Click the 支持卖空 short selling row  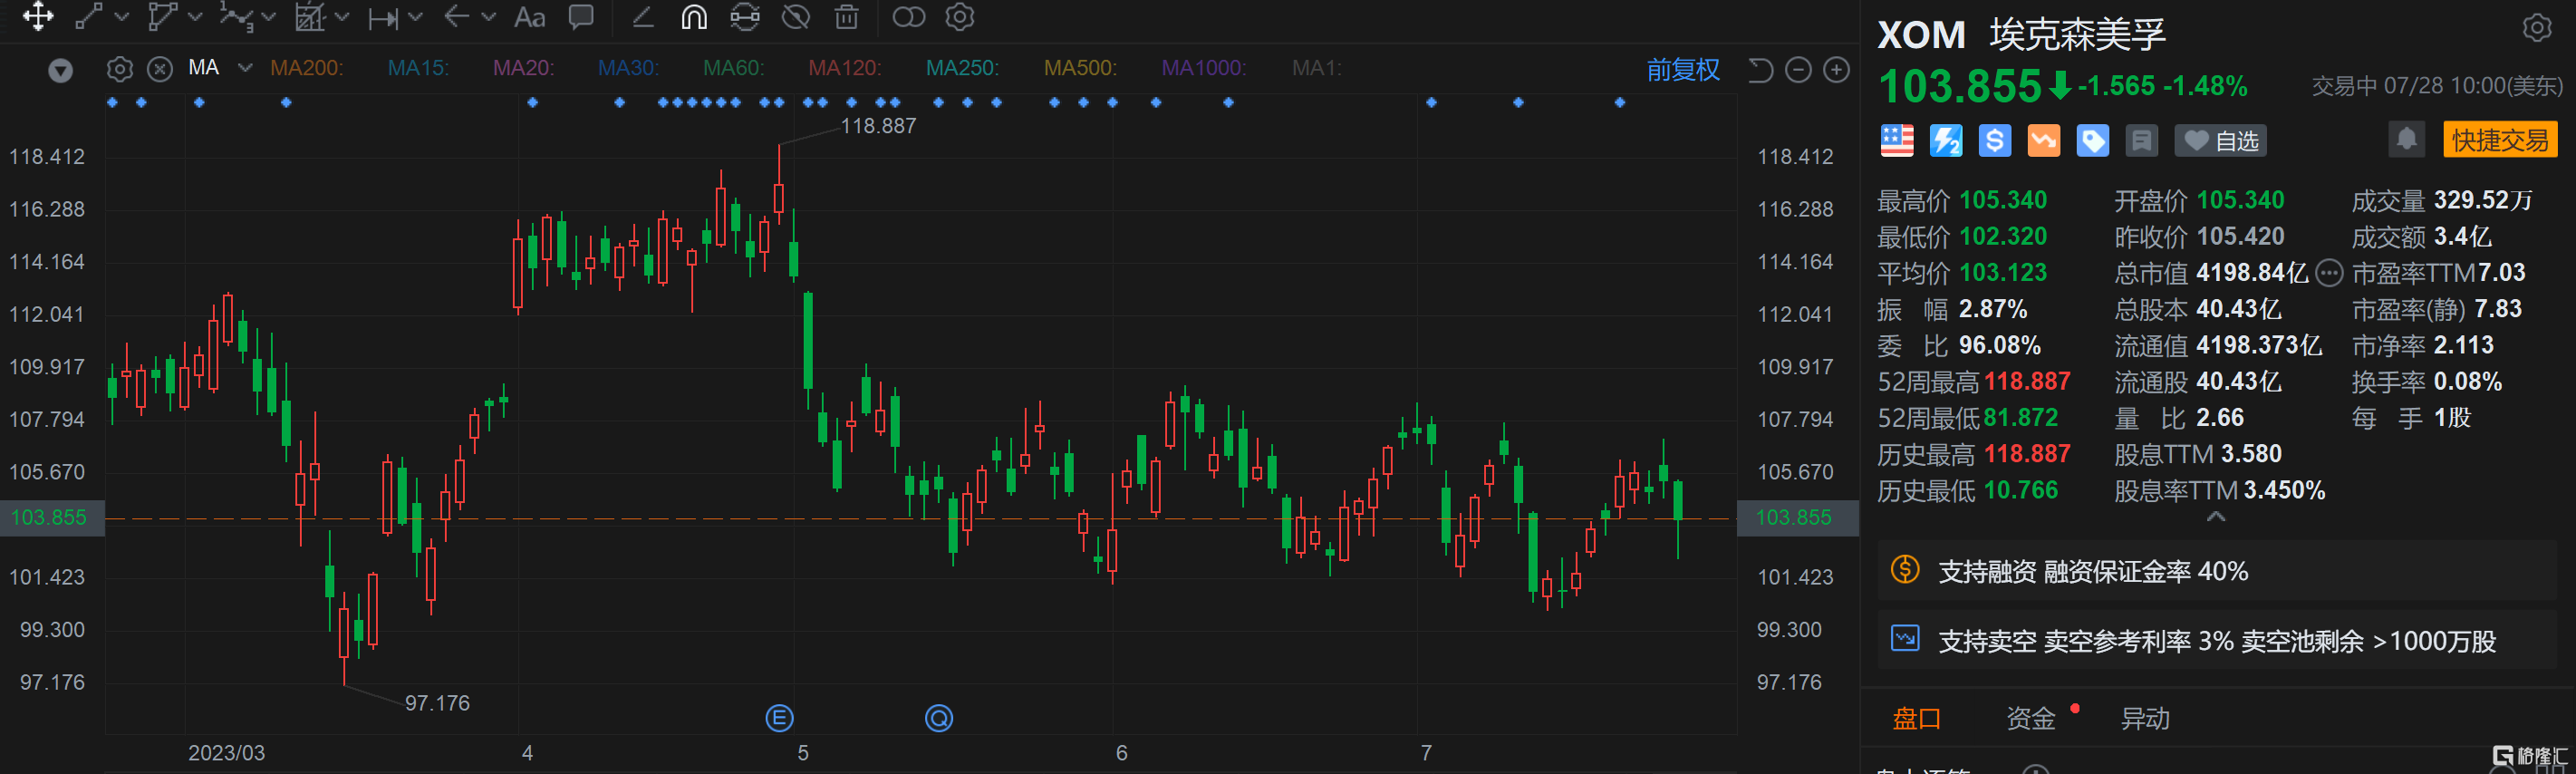[2217, 640]
